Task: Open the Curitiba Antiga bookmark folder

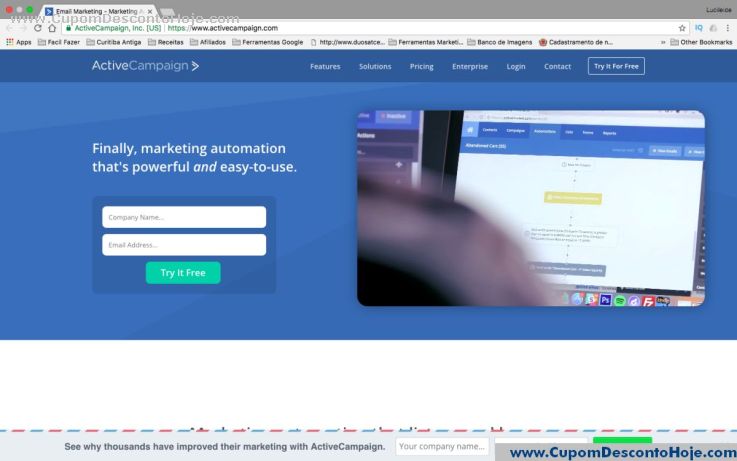Action: (114, 42)
